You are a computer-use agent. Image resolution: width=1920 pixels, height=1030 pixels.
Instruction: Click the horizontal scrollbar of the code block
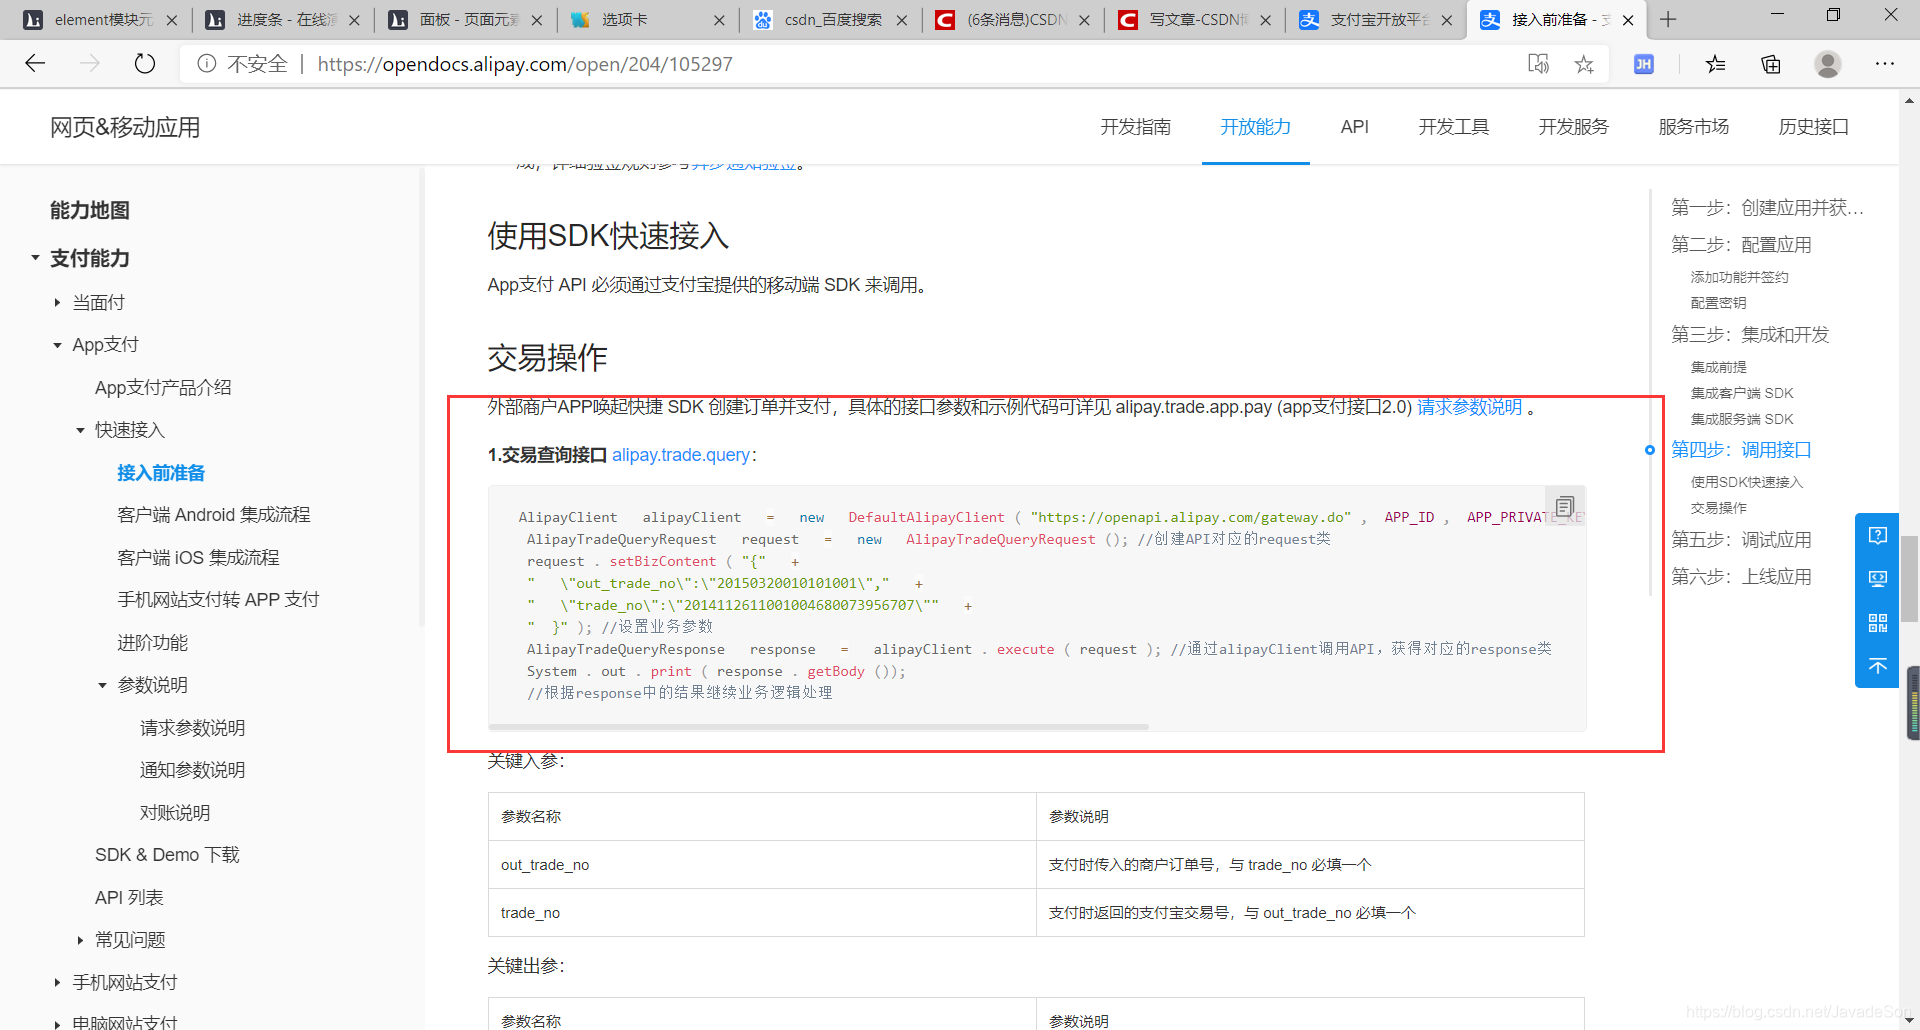tap(818, 727)
